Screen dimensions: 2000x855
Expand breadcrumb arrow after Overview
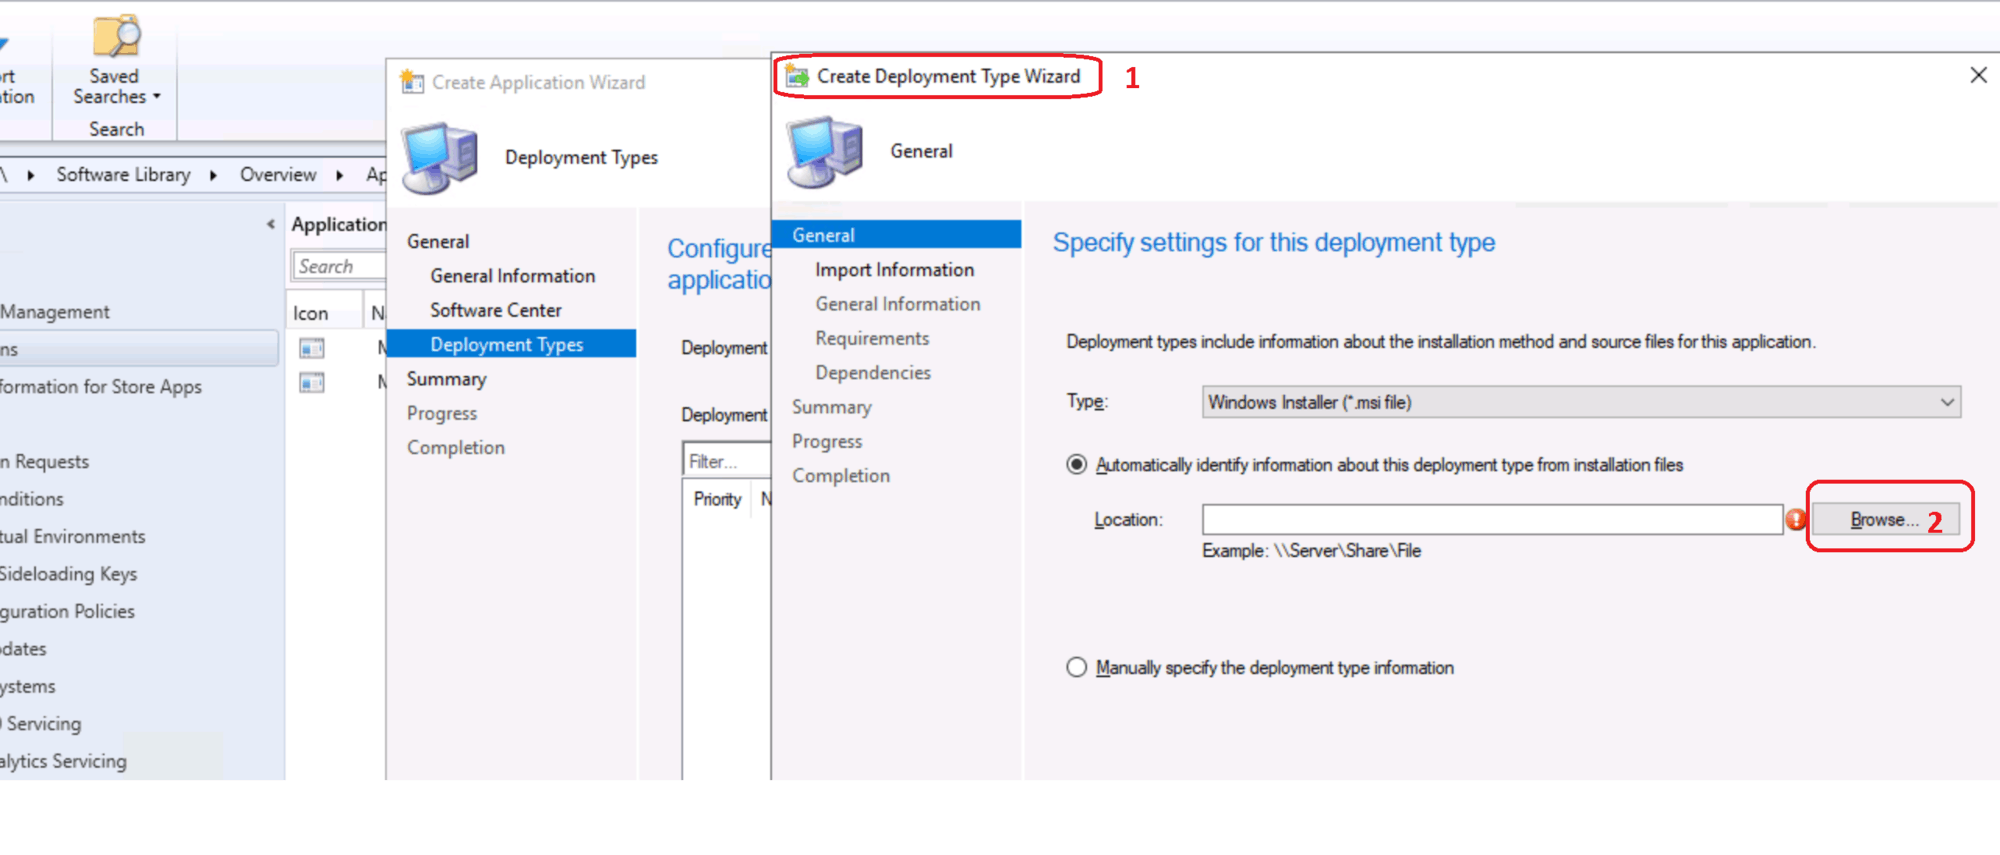pyautogui.click(x=339, y=175)
